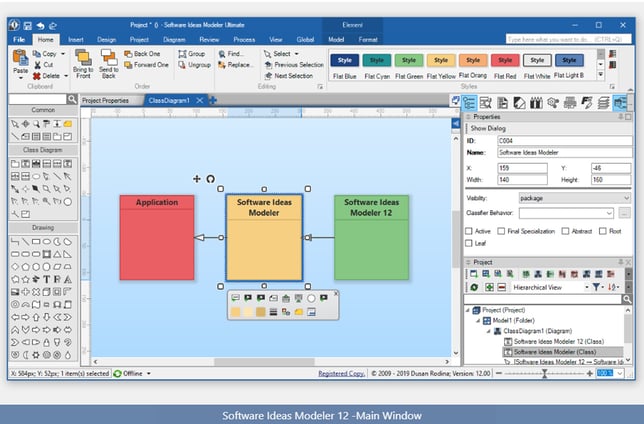Click the green refresh icon in Project panel
644x424 pixels.
474,287
